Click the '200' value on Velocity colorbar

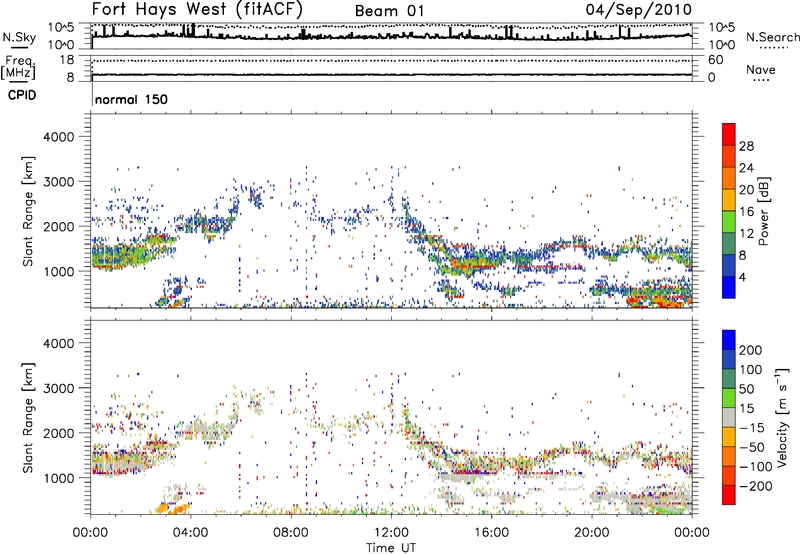click(751, 350)
